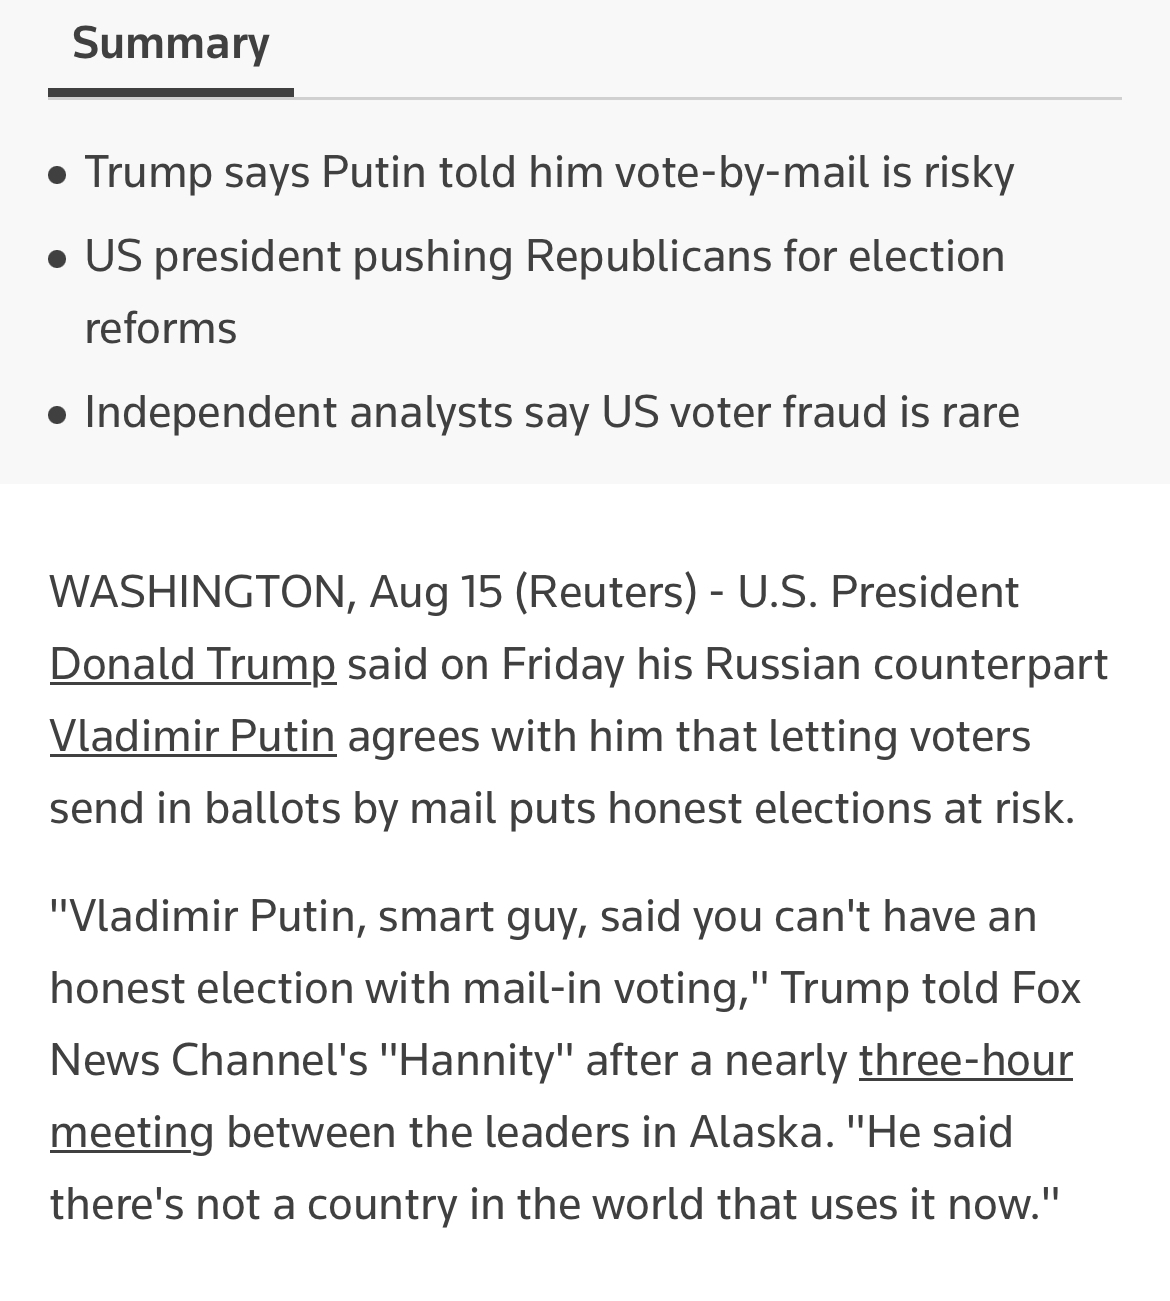Click the '(Reuters)' source text
Viewport: 1170px width, 1301px height.
click(x=605, y=592)
